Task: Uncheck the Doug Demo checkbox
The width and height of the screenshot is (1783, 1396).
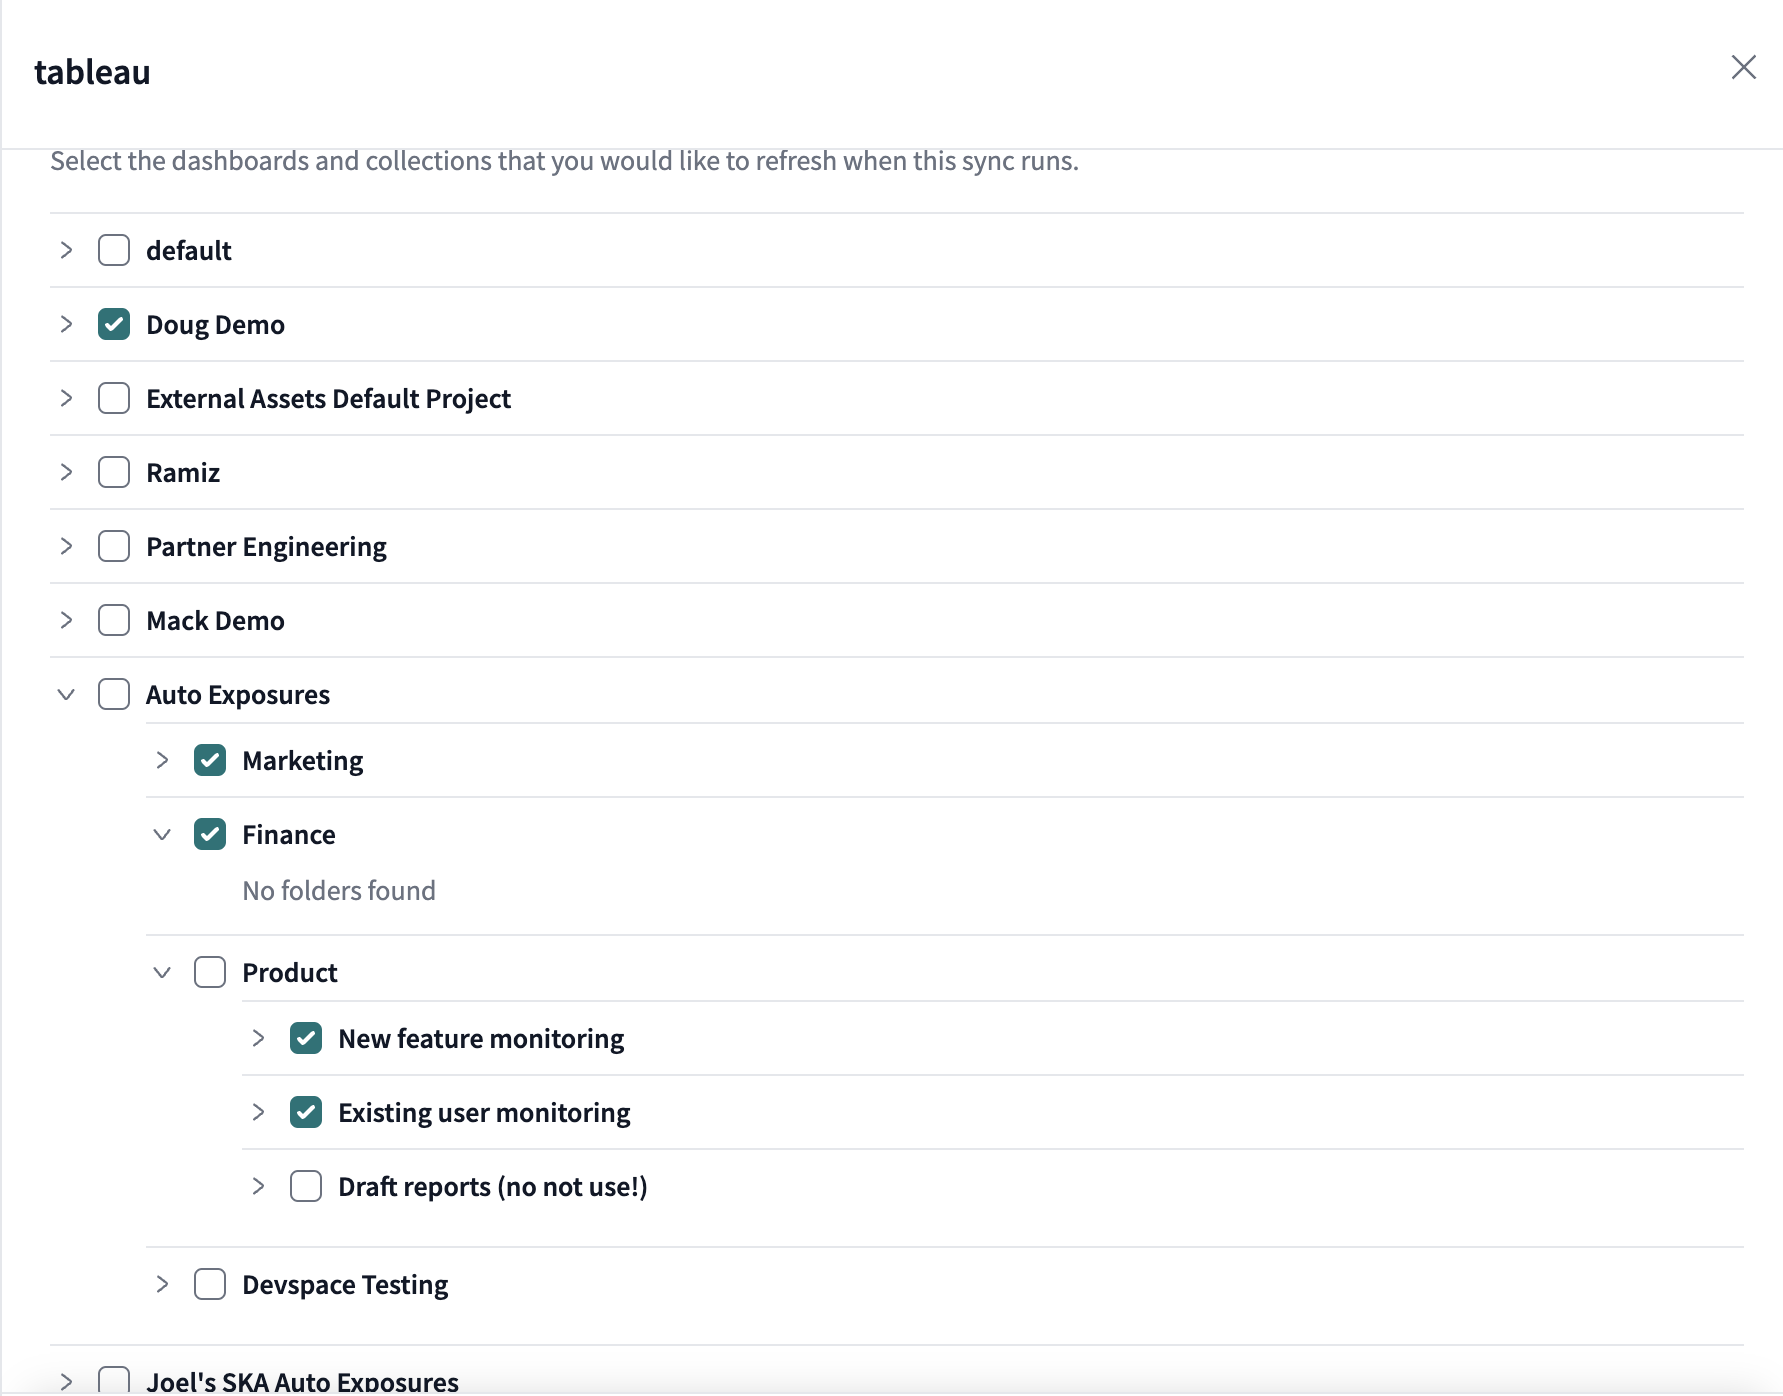Action: click(113, 324)
